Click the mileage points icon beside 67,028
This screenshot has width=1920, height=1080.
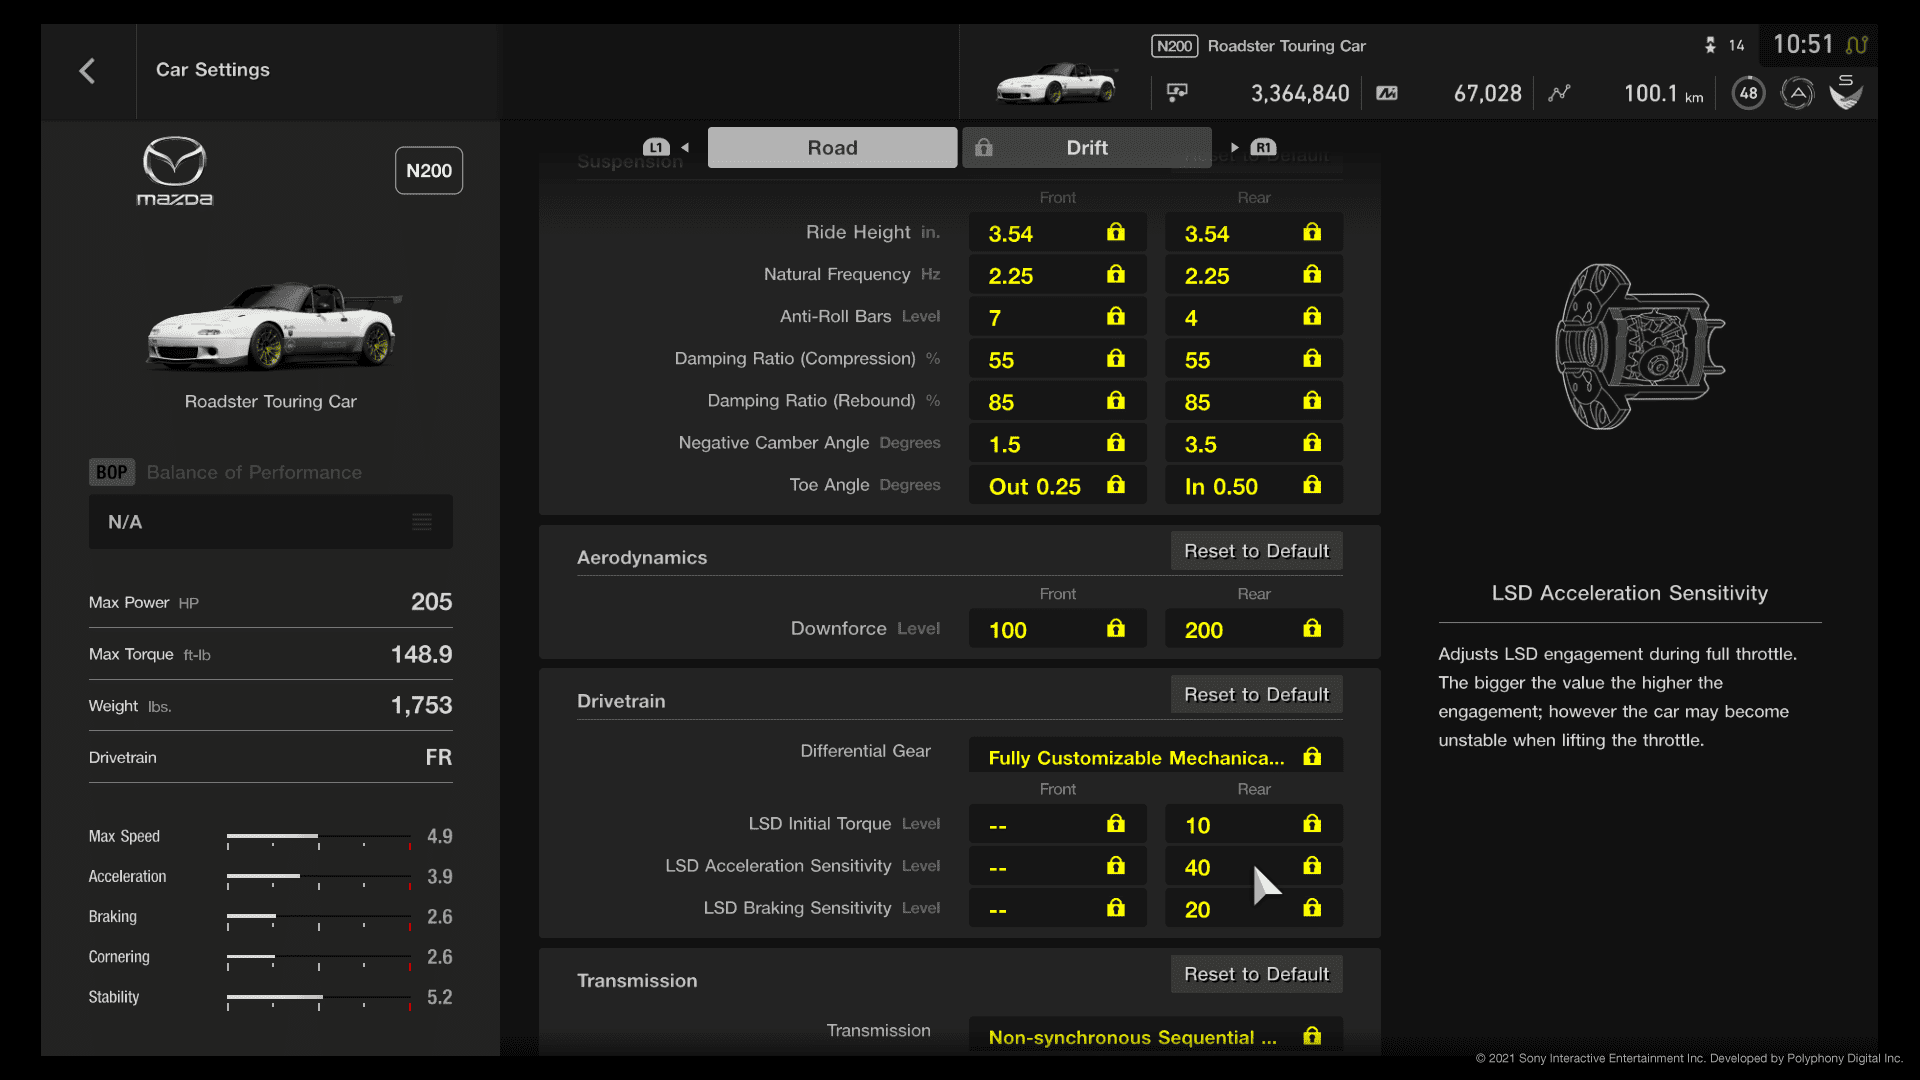pos(1387,93)
